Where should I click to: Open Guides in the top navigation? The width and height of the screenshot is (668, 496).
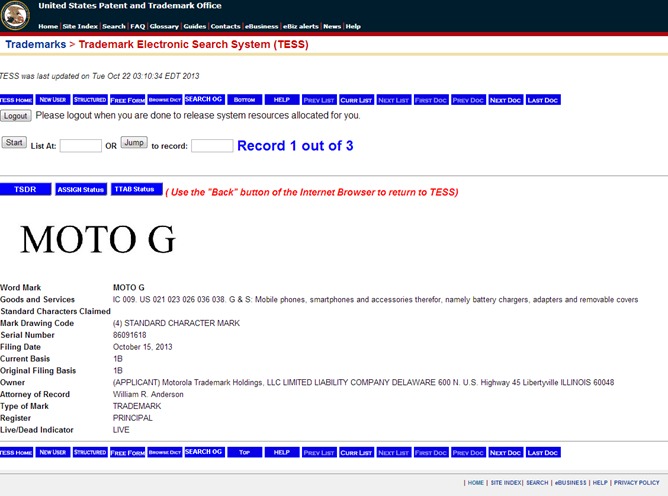[195, 26]
